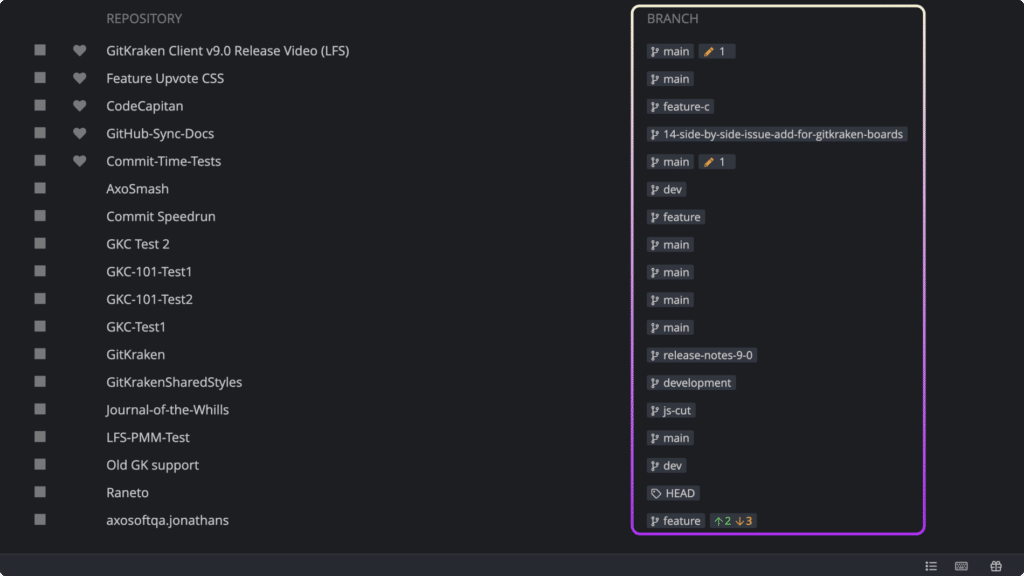Click the pencil edit badge beside GitKraken Client row

point(716,50)
